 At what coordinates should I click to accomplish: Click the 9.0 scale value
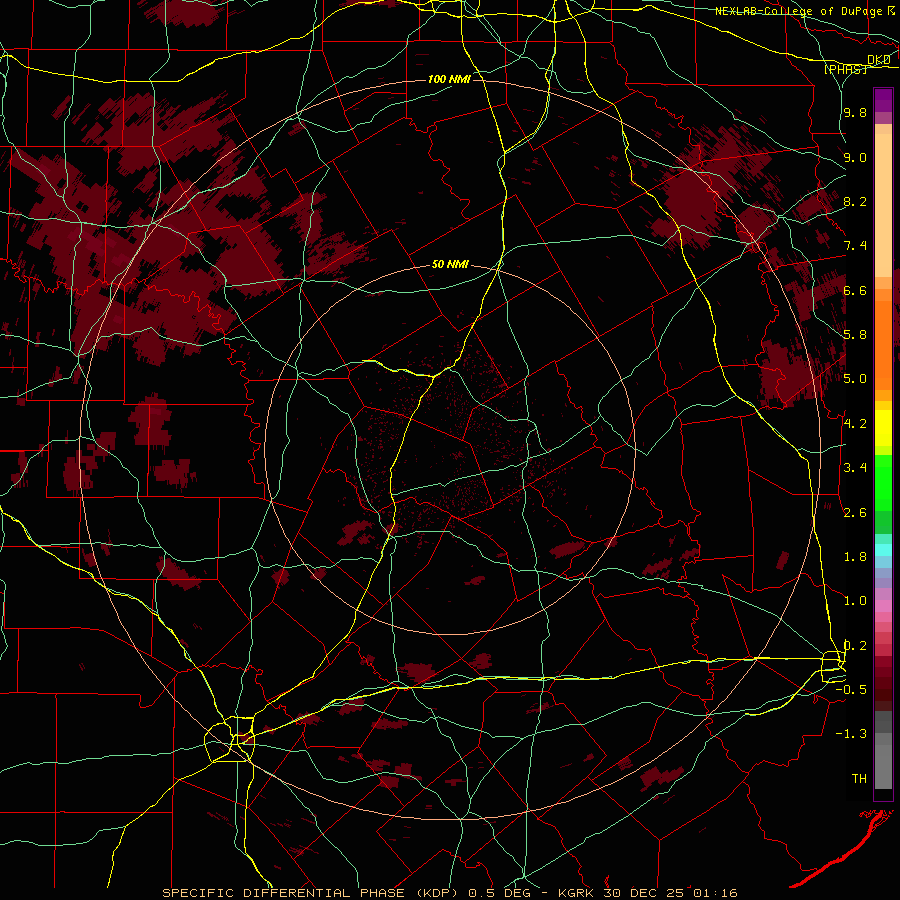tap(855, 157)
